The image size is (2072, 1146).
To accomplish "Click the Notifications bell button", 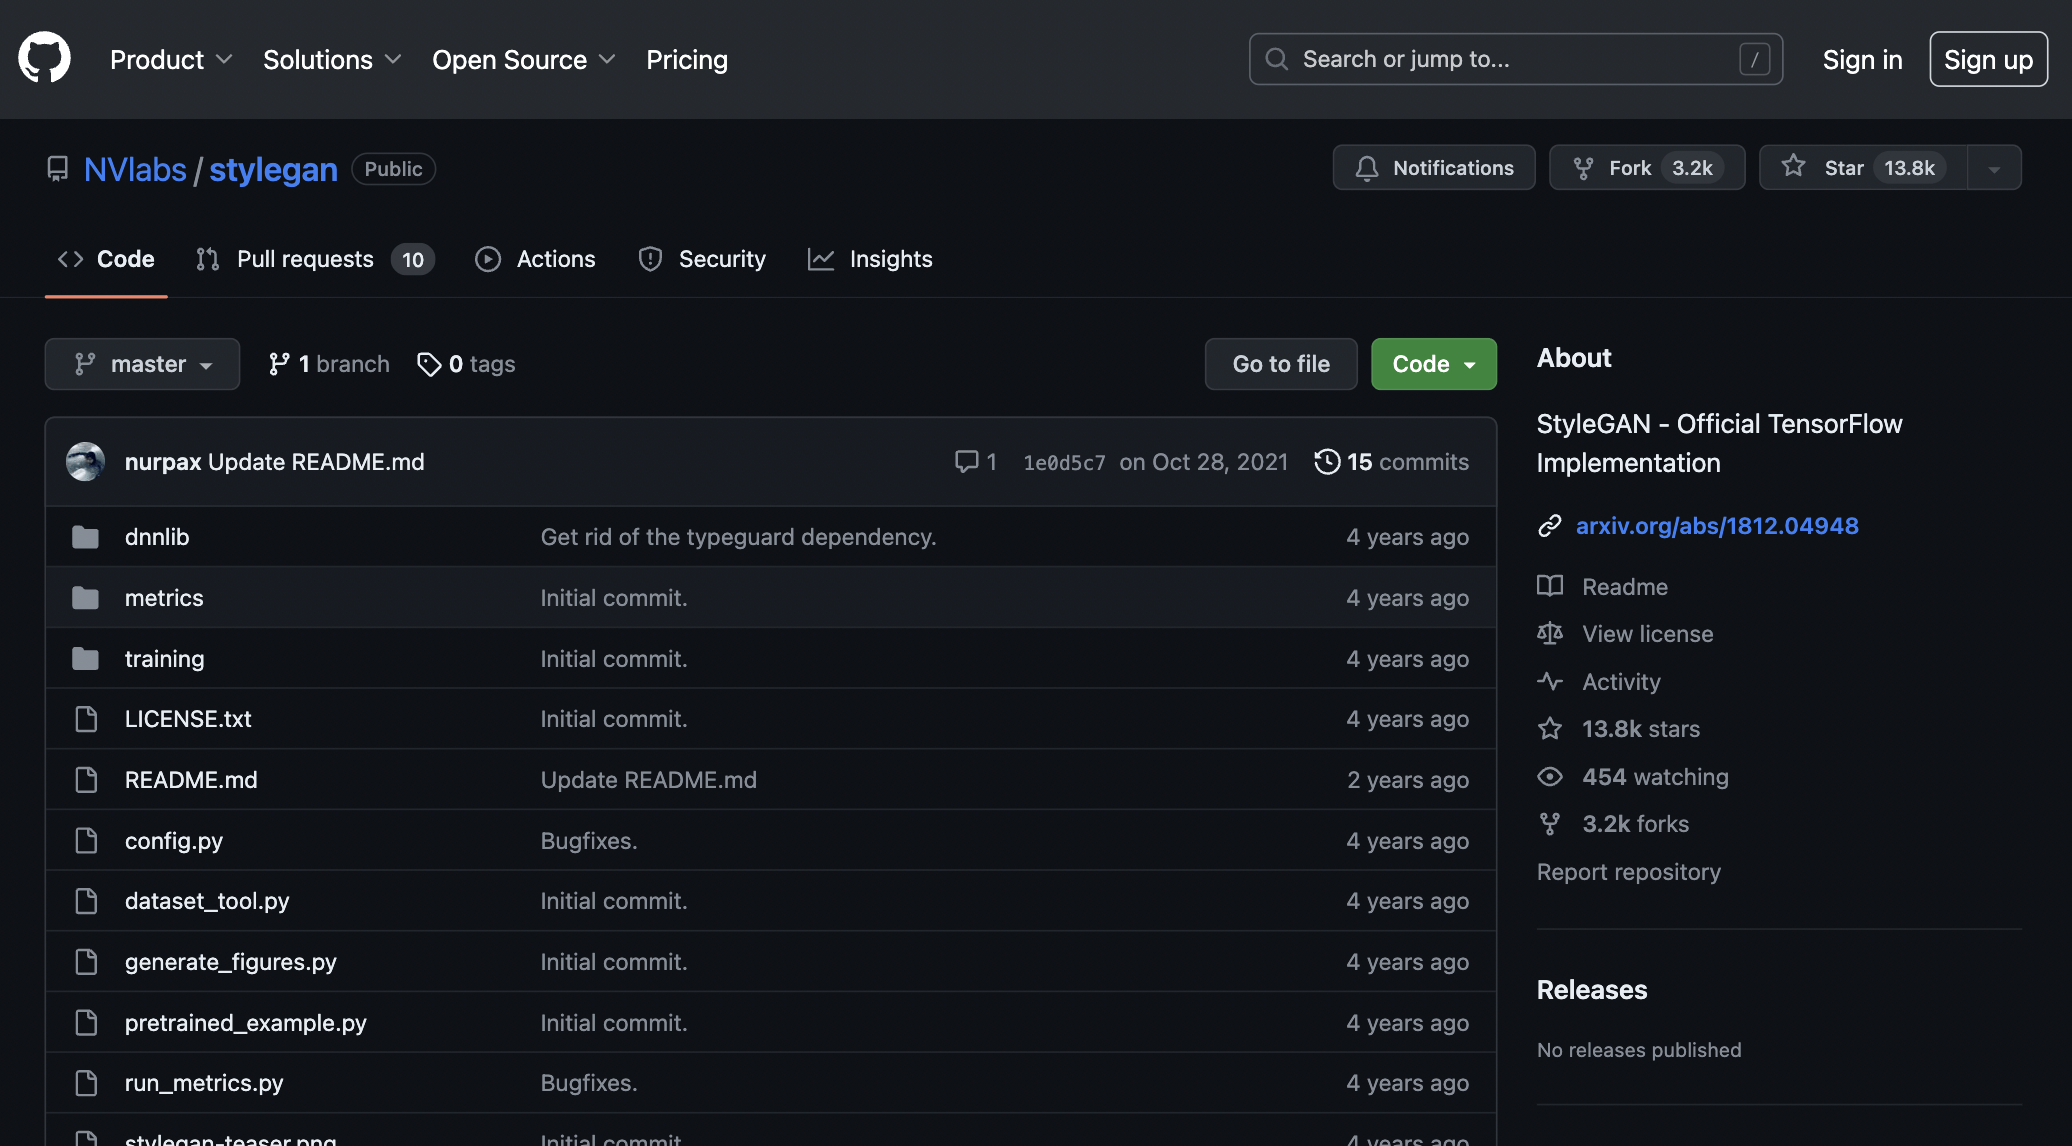I will point(1434,168).
